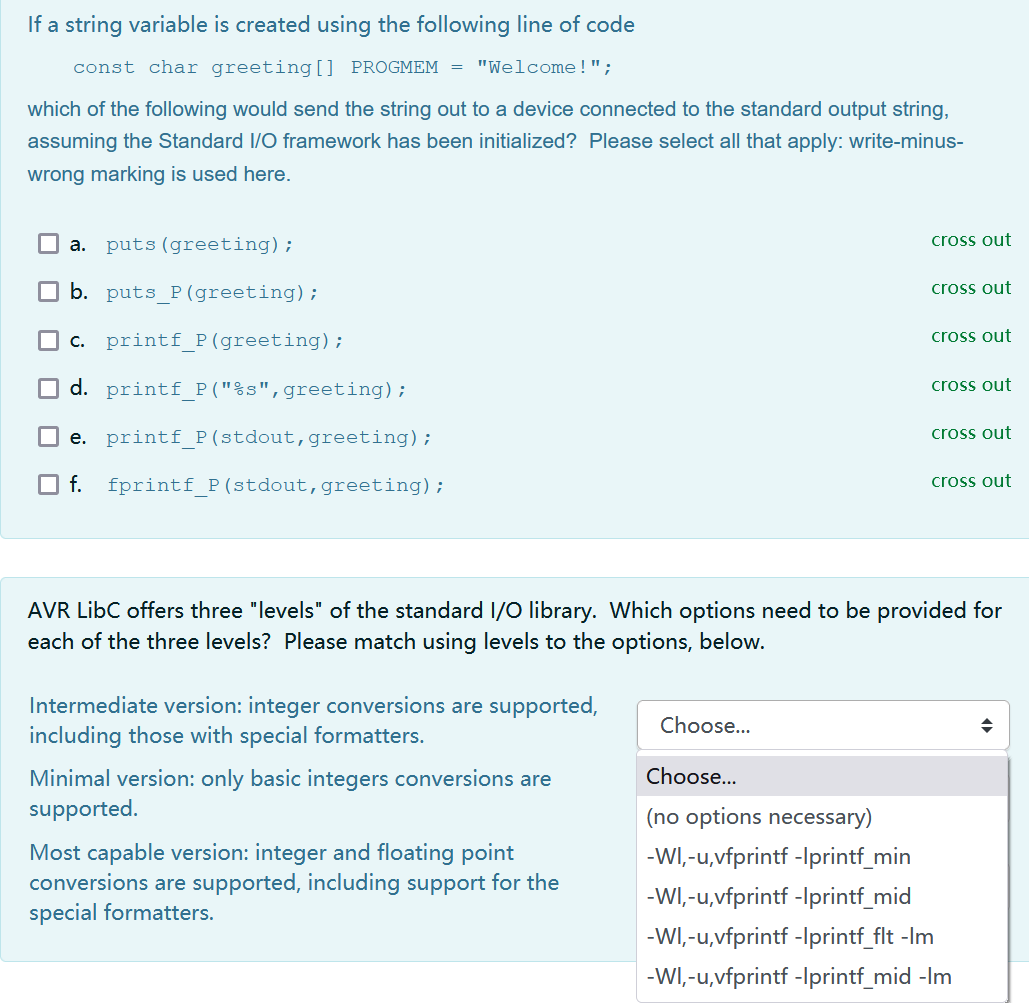Cross out answer f fprintf_P(stdout,greeting)
The image size is (1029, 1003).
point(971,480)
